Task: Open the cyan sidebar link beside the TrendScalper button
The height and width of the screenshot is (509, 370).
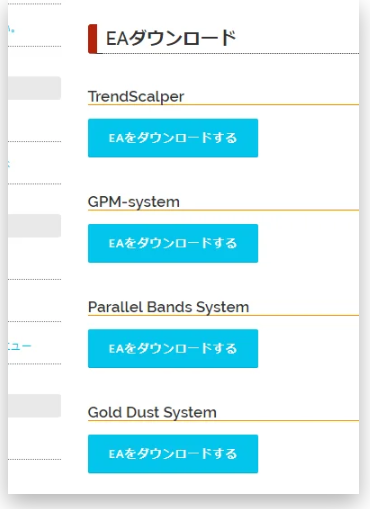Action: 9,163
